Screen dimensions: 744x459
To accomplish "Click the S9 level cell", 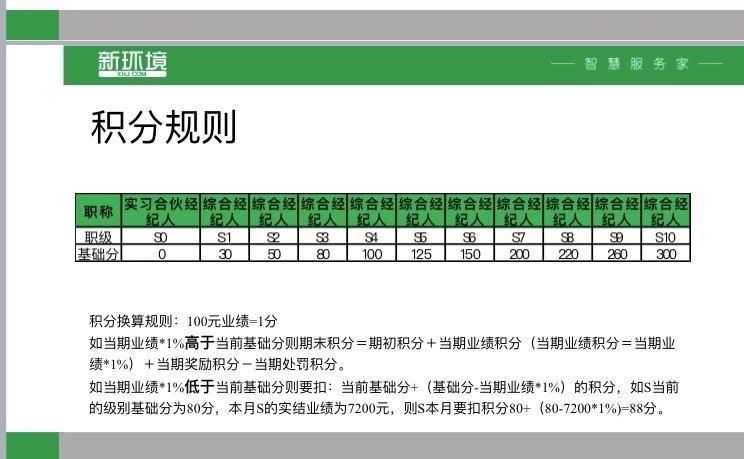I will pyautogui.click(x=616, y=237).
